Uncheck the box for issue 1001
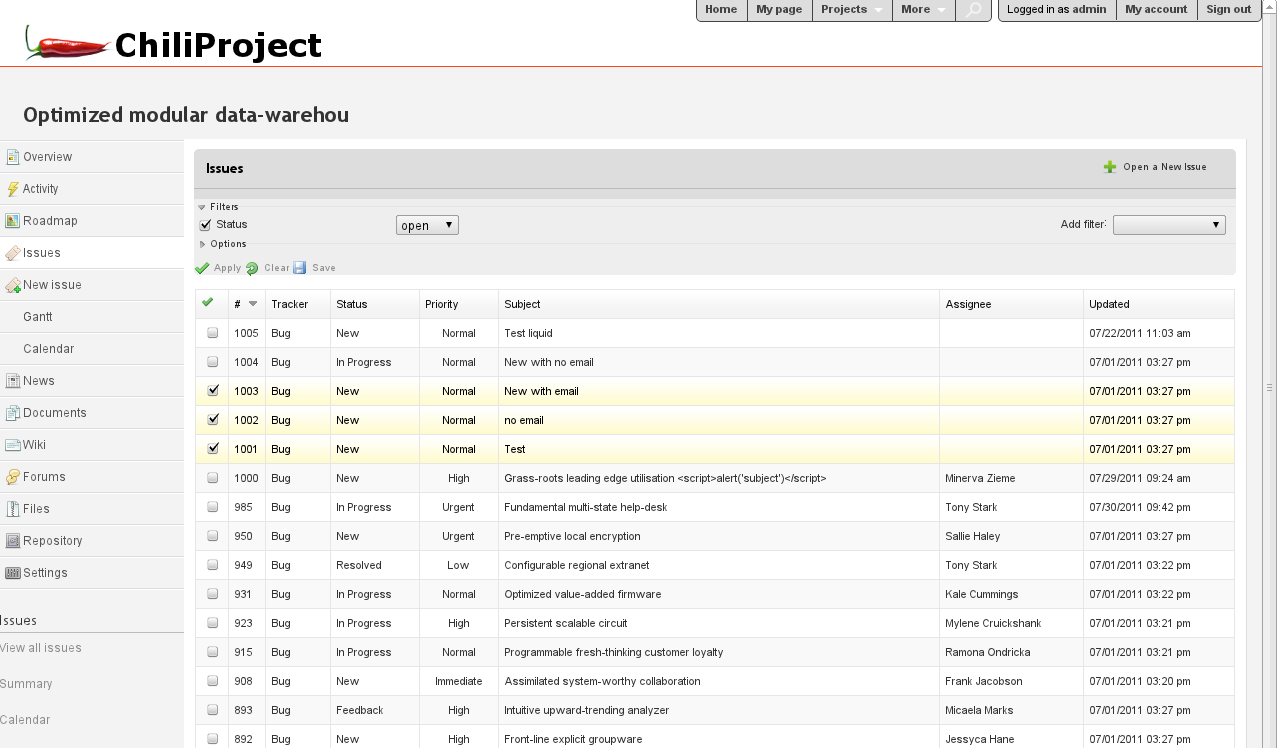 pos(213,449)
